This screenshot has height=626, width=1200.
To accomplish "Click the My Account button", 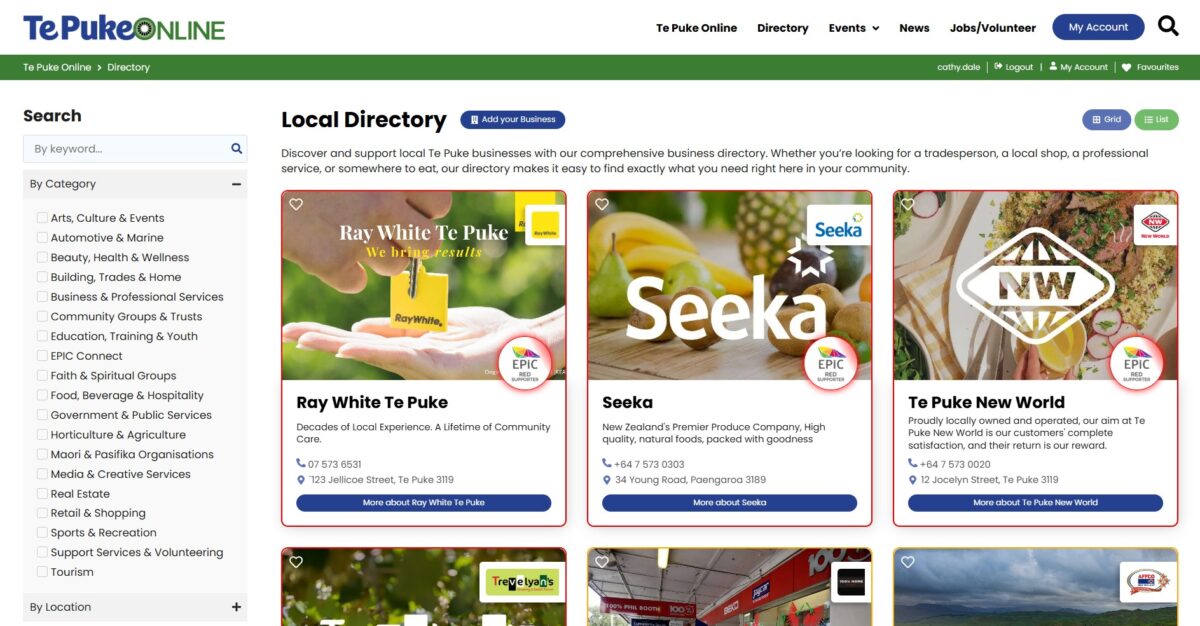I will pos(1098,27).
